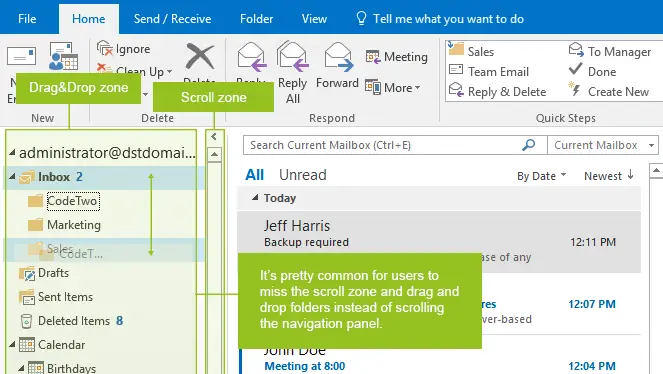Click the Forward email icon
The height and width of the screenshot is (374, 663).
click(337, 57)
